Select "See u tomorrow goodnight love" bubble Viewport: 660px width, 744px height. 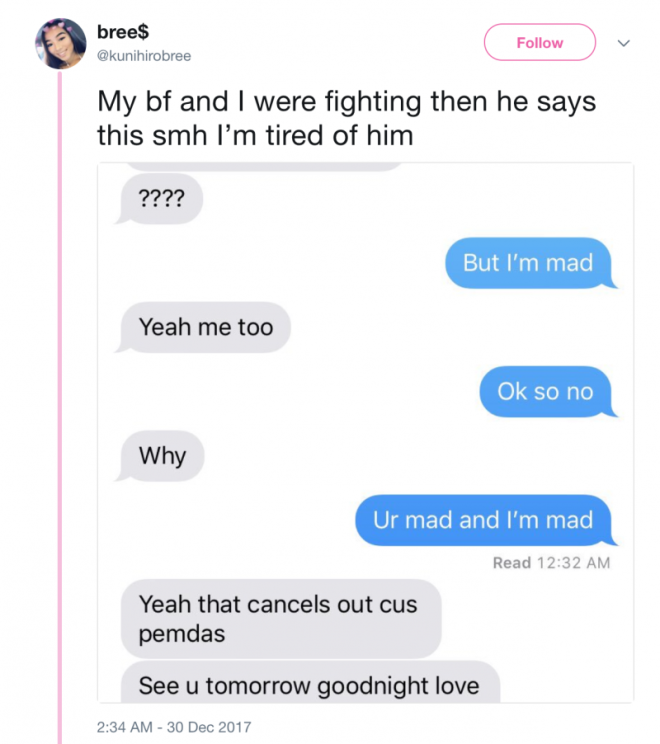[310, 682]
